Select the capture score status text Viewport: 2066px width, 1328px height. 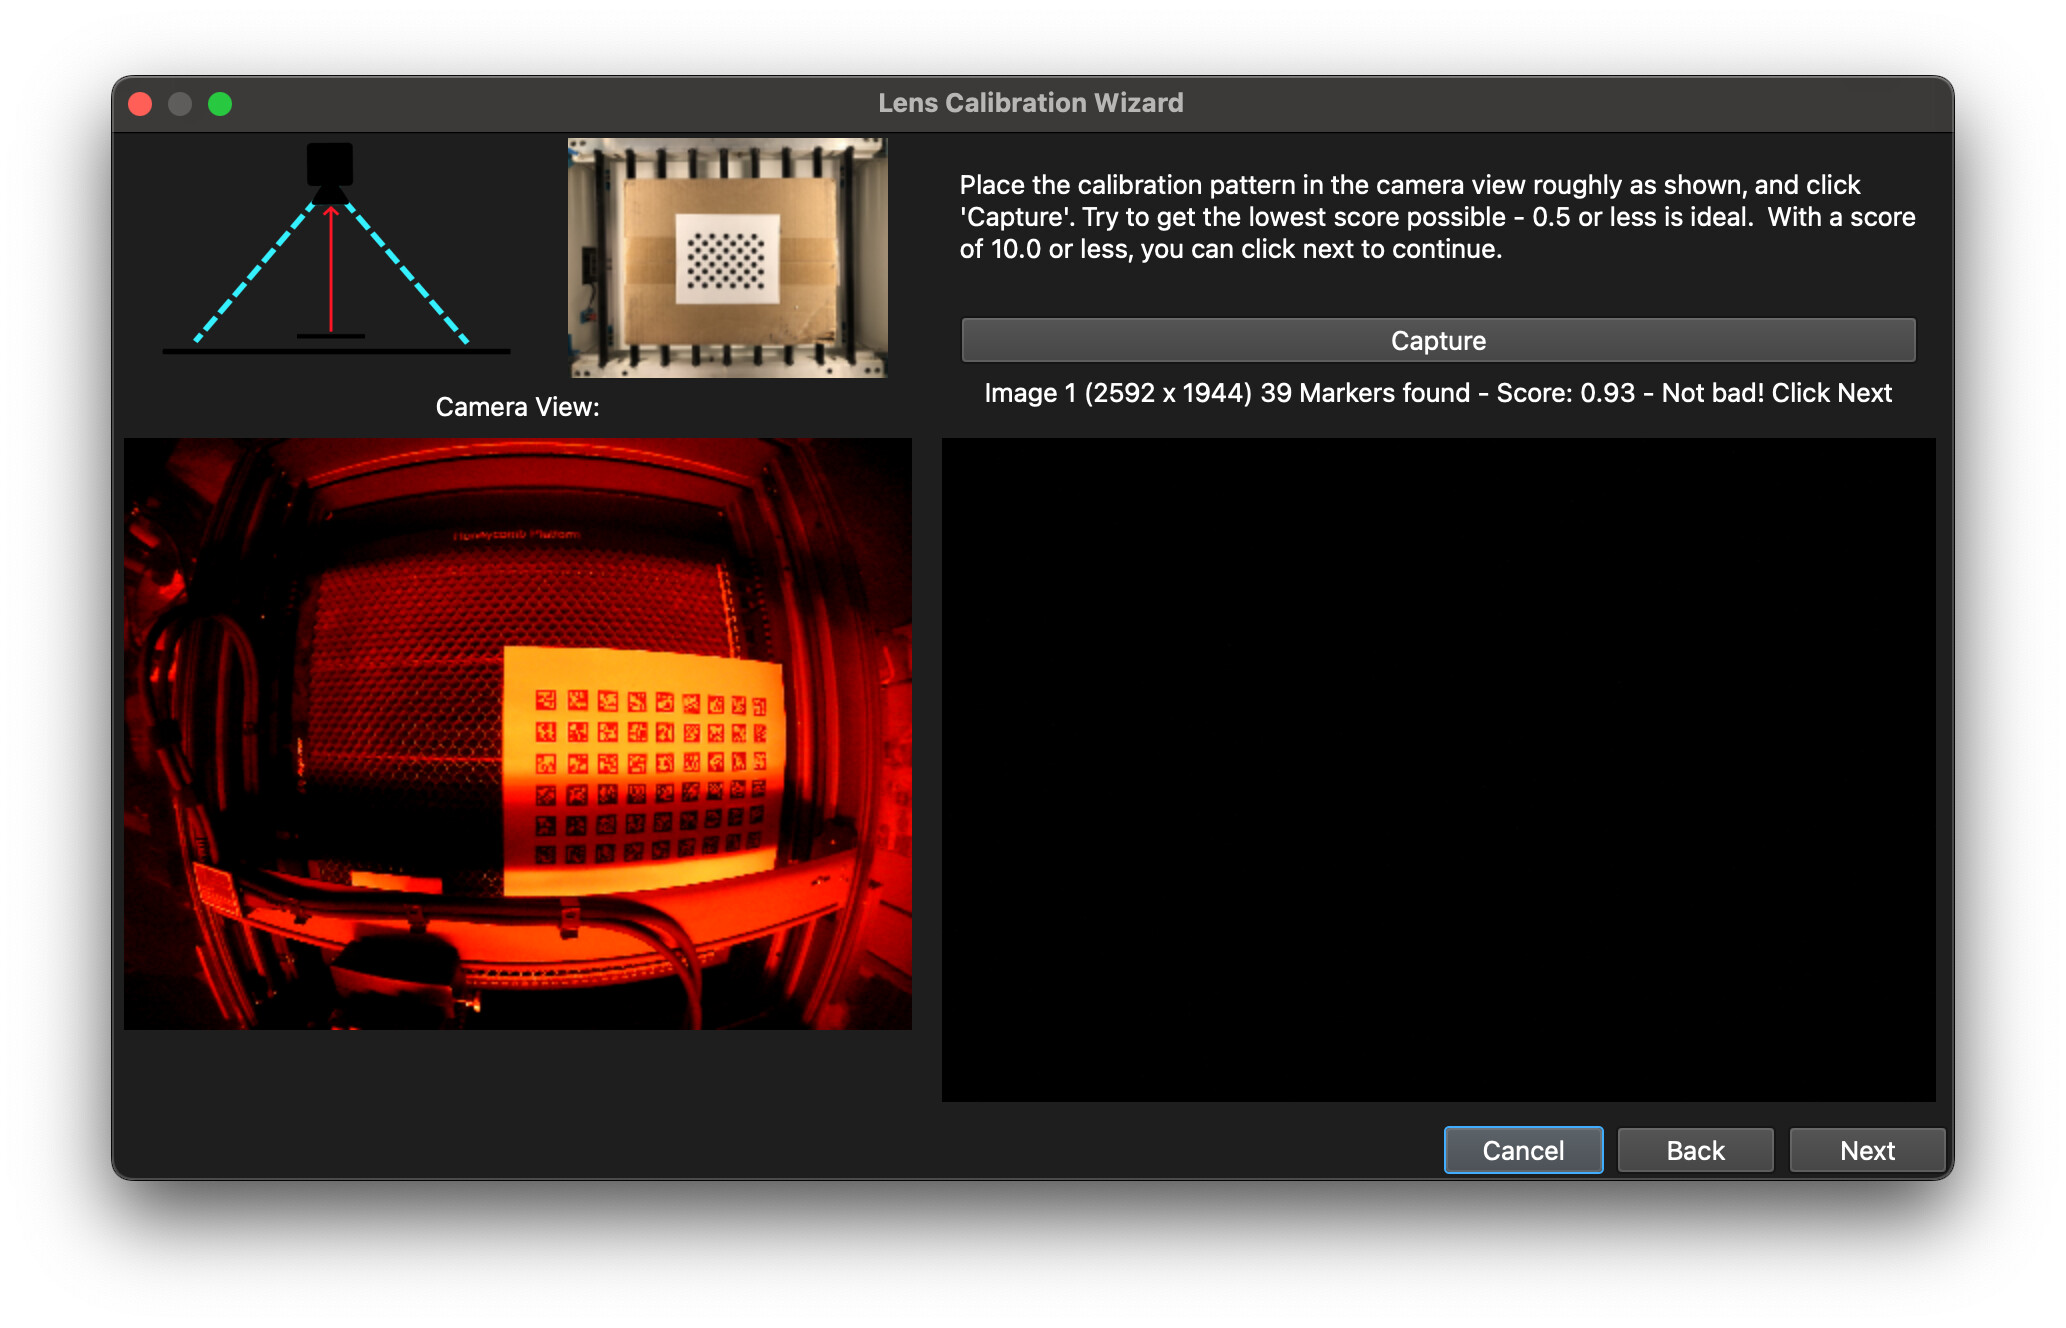pos(1438,393)
